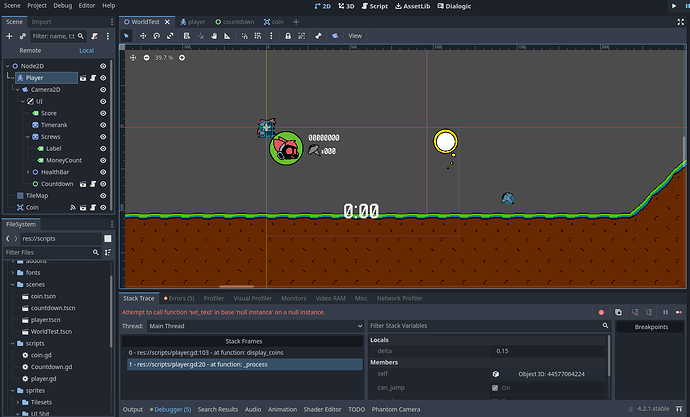This screenshot has height=417, width=690.
Task: Hide the HealthBar node
Action: [103, 172]
